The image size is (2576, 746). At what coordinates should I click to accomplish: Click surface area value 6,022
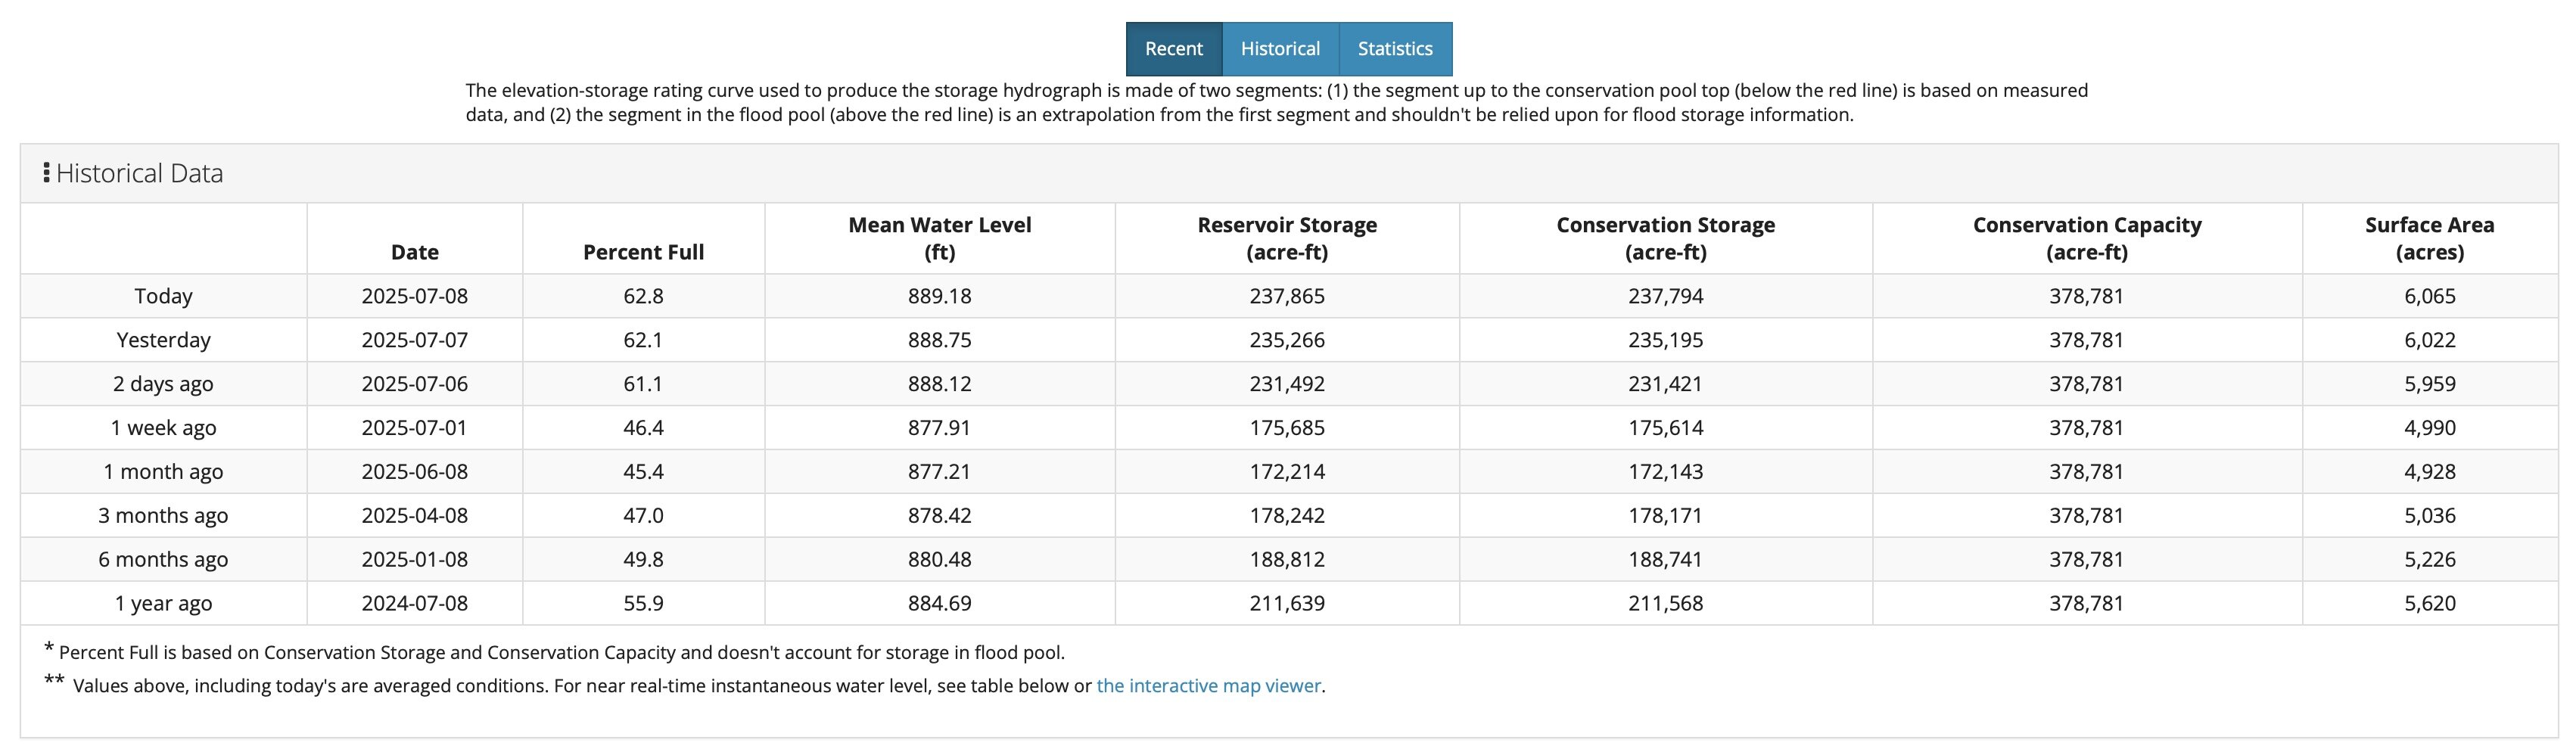click(x=2430, y=340)
